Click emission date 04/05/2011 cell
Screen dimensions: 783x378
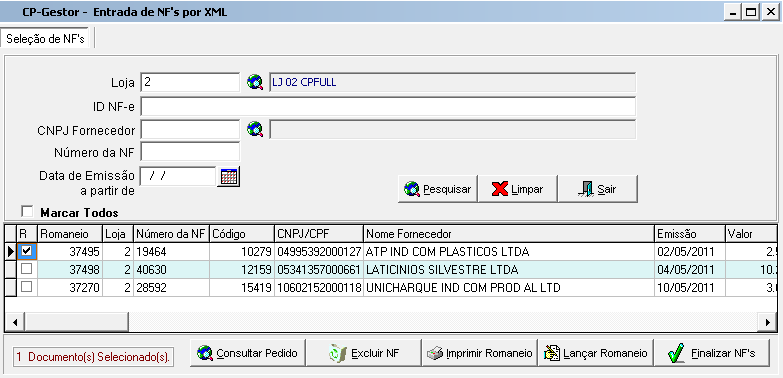click(x=690, y=270)
